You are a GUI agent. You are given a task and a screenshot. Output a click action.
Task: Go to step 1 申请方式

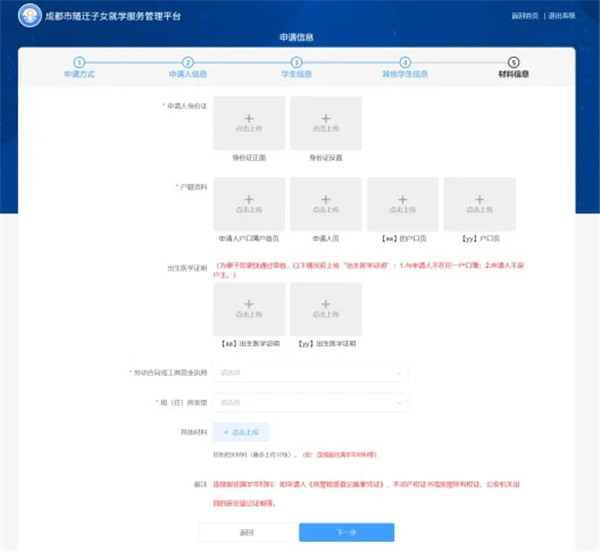click(x=79, y=68)
